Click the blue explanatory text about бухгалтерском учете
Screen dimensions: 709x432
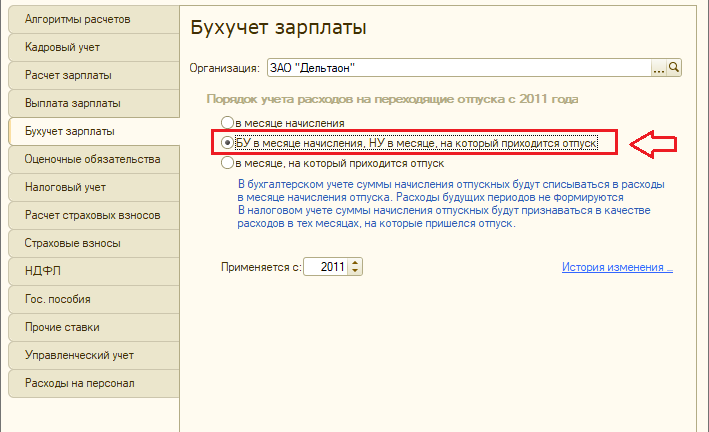(x=451, y=204)
